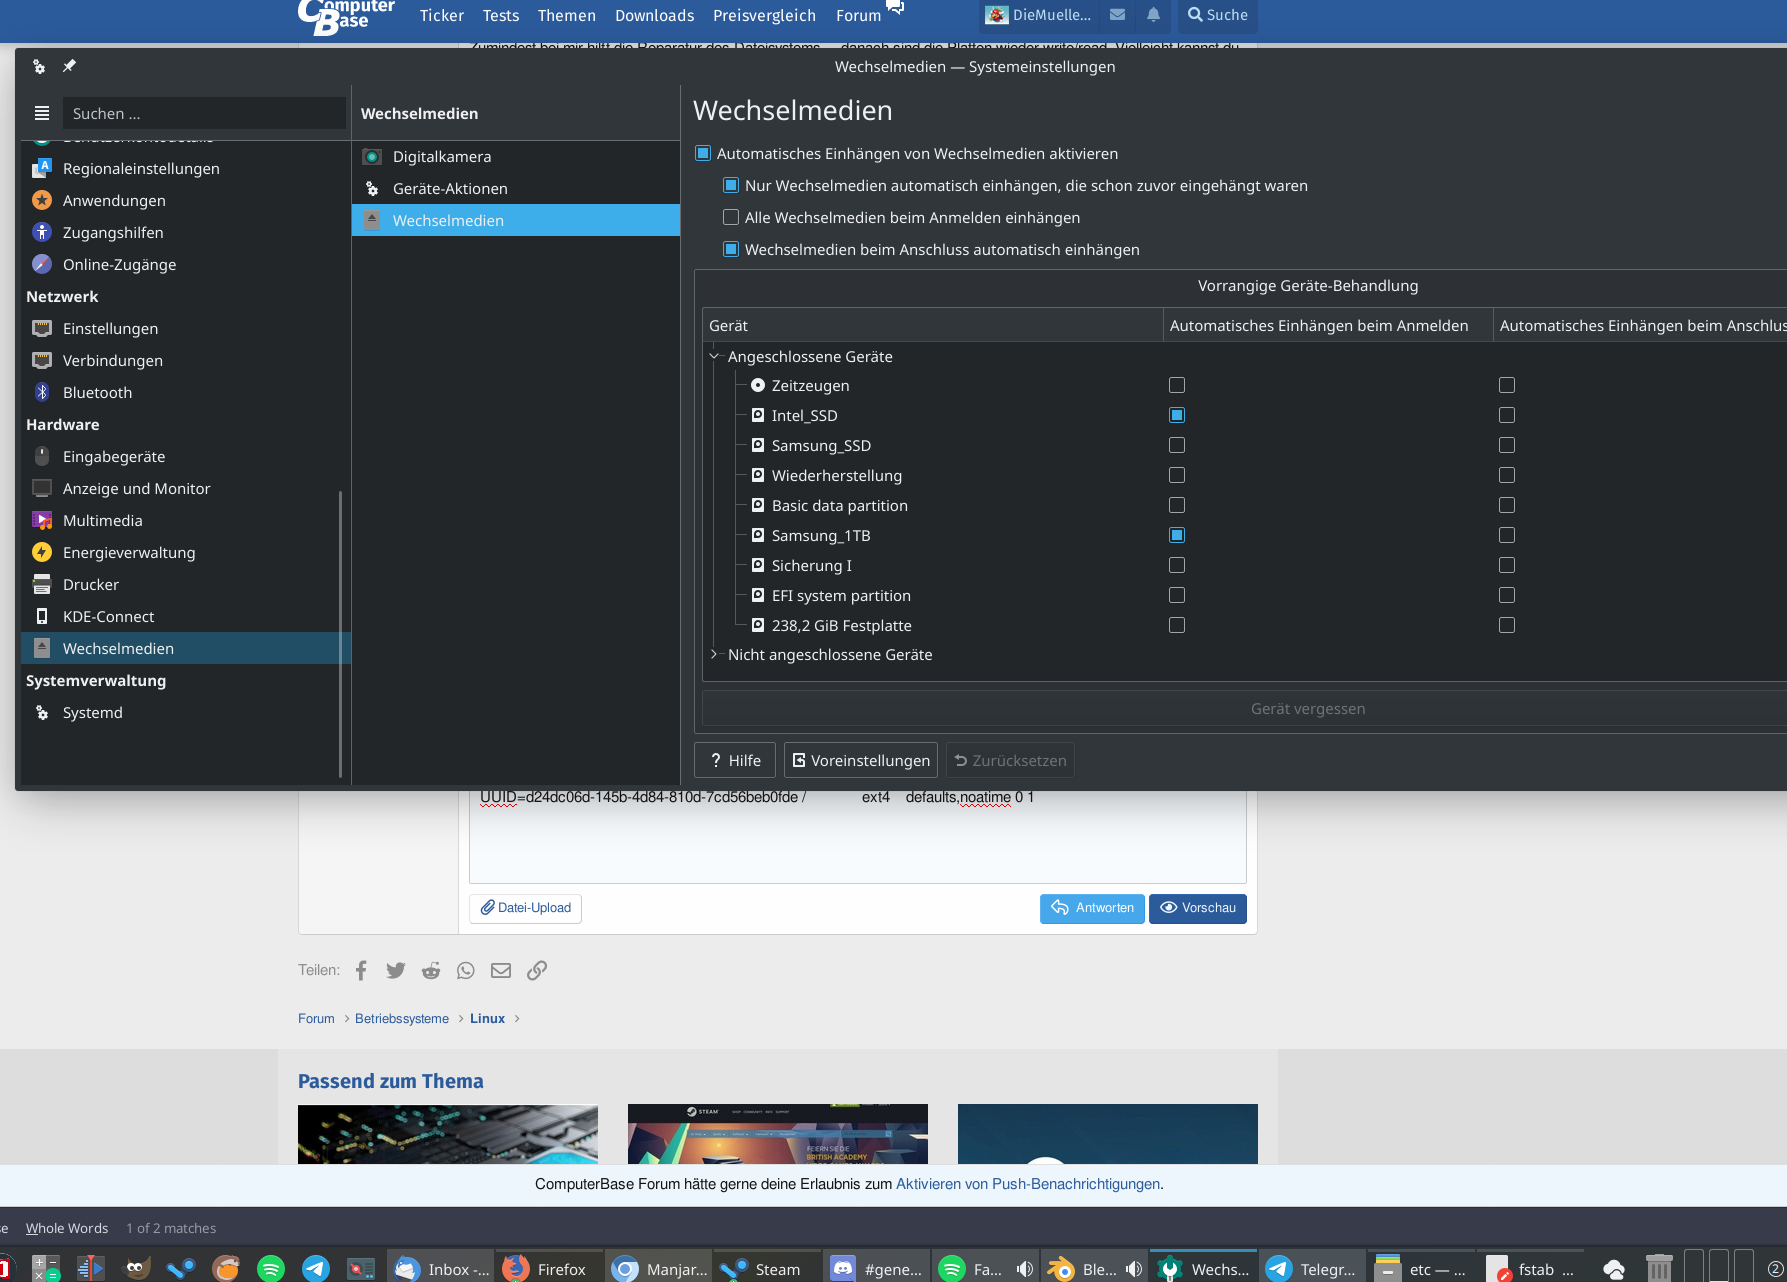Image resolution: width=1787 pixels, height=1282 pixels.
Task: Open Betriebssysteme breadcrumb link
Action: (x=402, y=1018)
